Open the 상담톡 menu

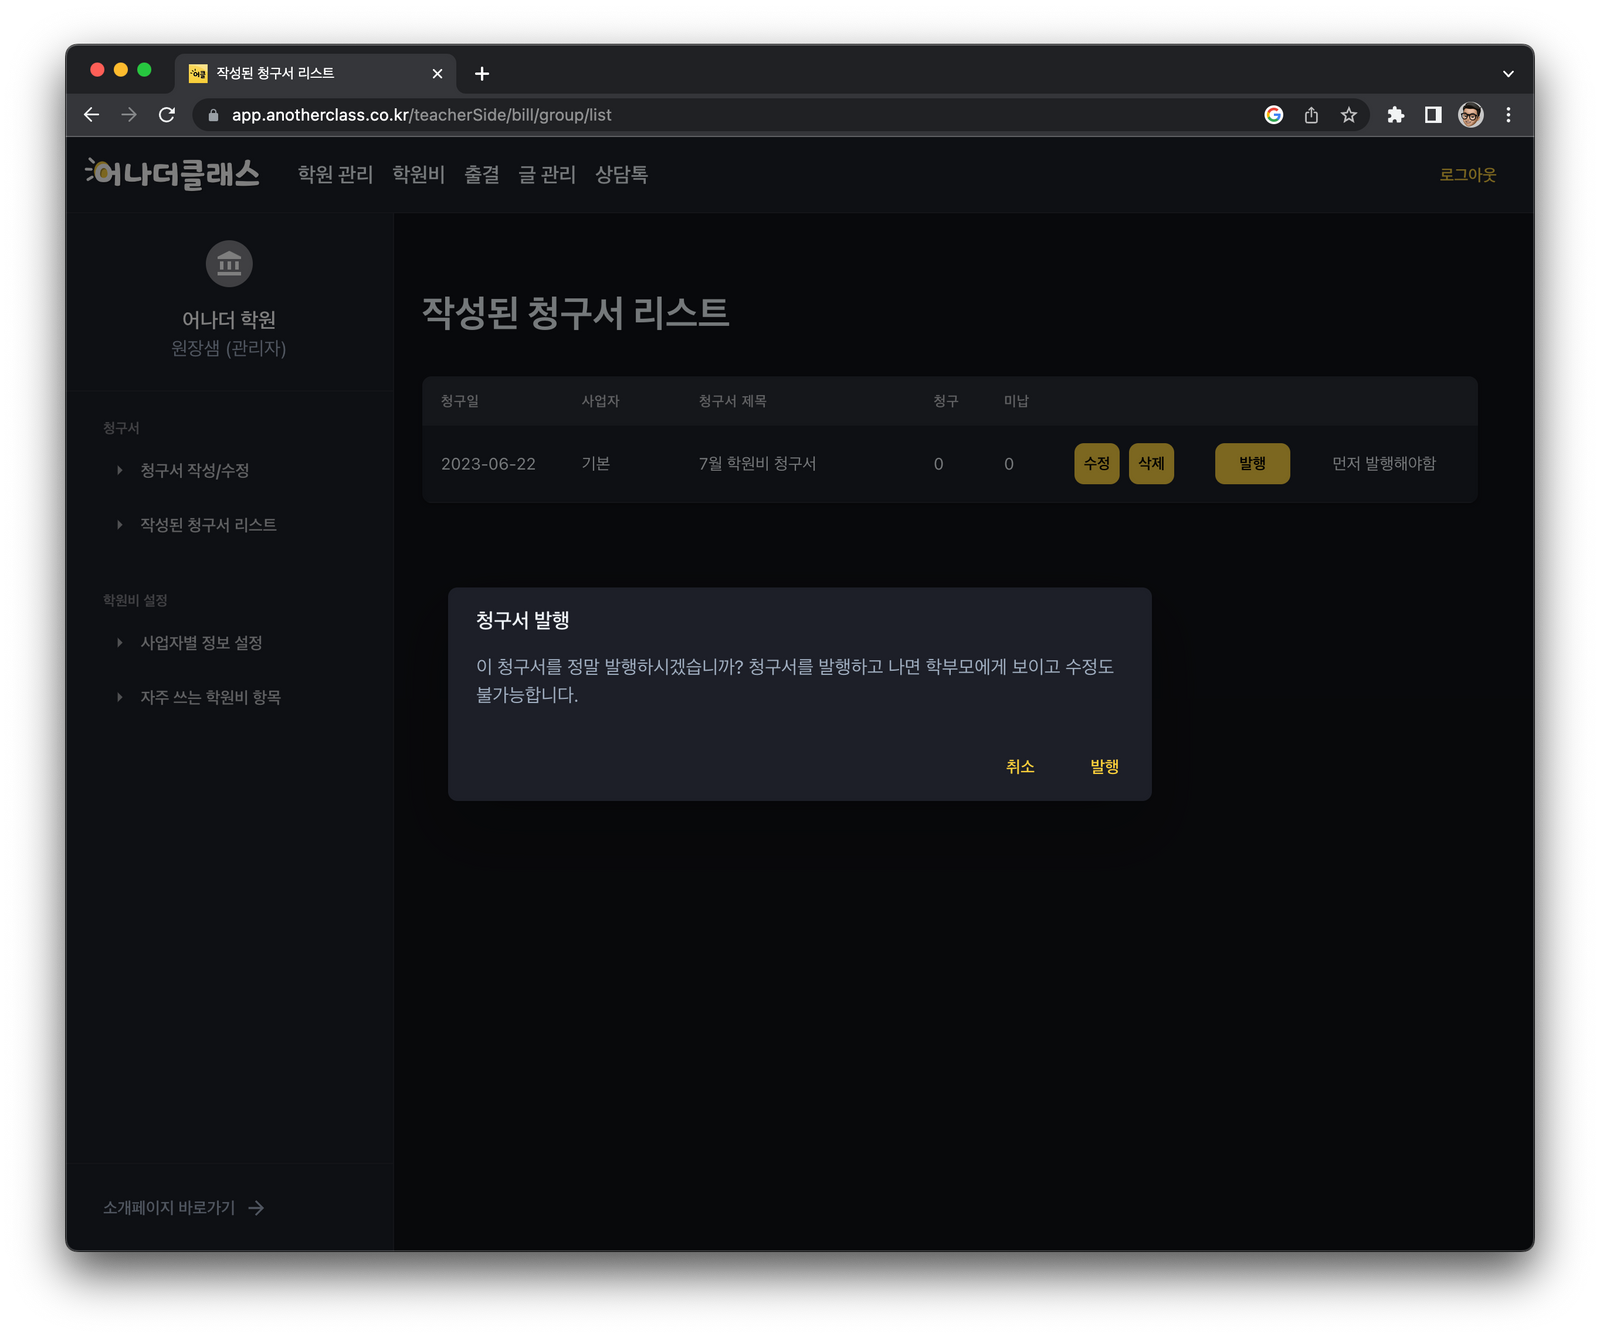(621, 175)
